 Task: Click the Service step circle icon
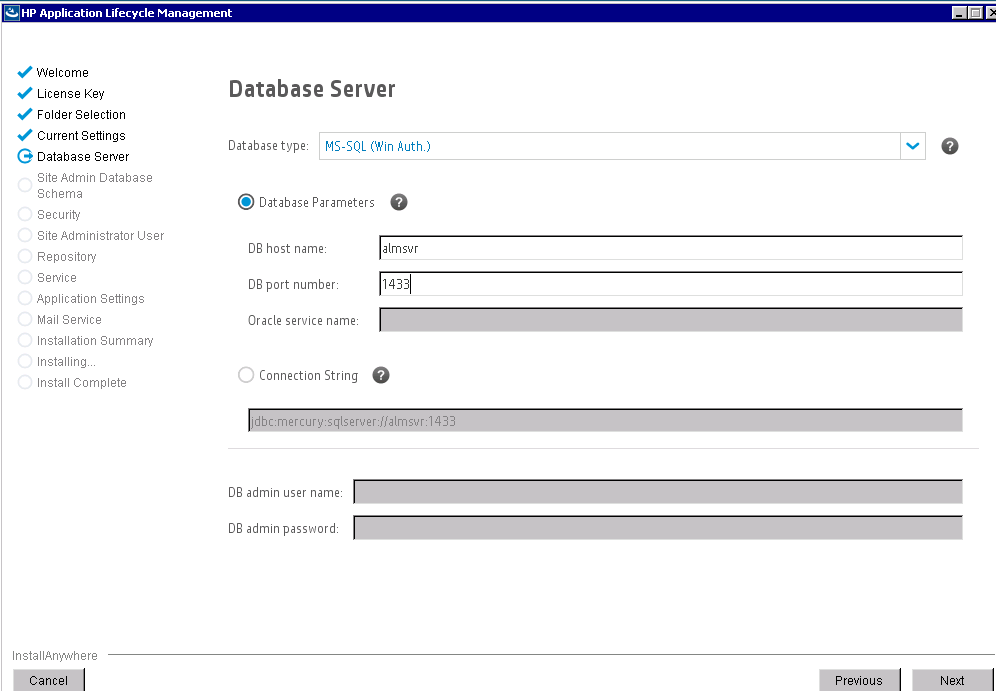click(x=25, y=277)
